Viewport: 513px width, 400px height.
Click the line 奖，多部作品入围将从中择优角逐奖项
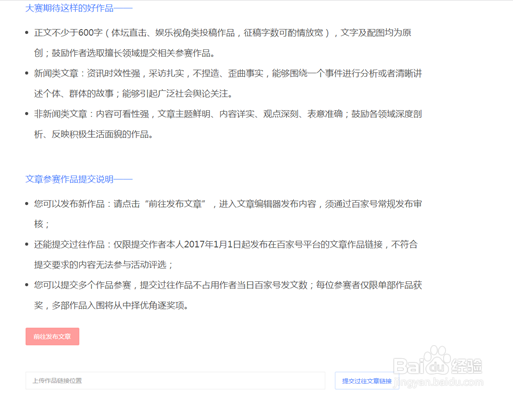111,305
